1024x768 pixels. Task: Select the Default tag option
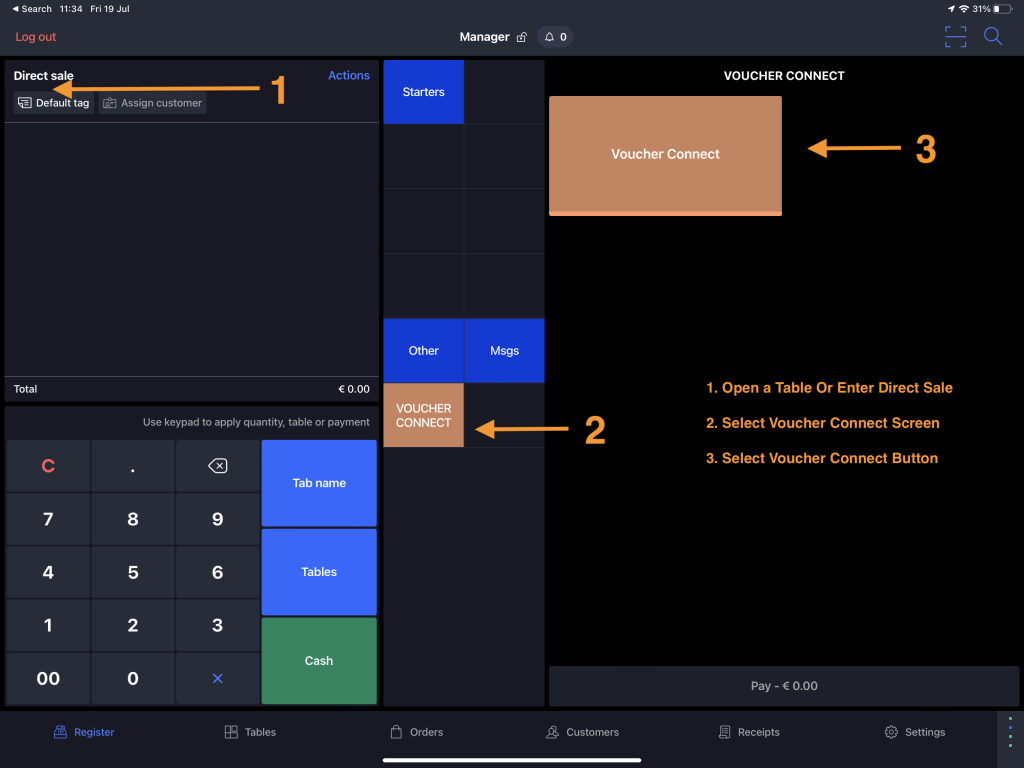click(54, 103)
